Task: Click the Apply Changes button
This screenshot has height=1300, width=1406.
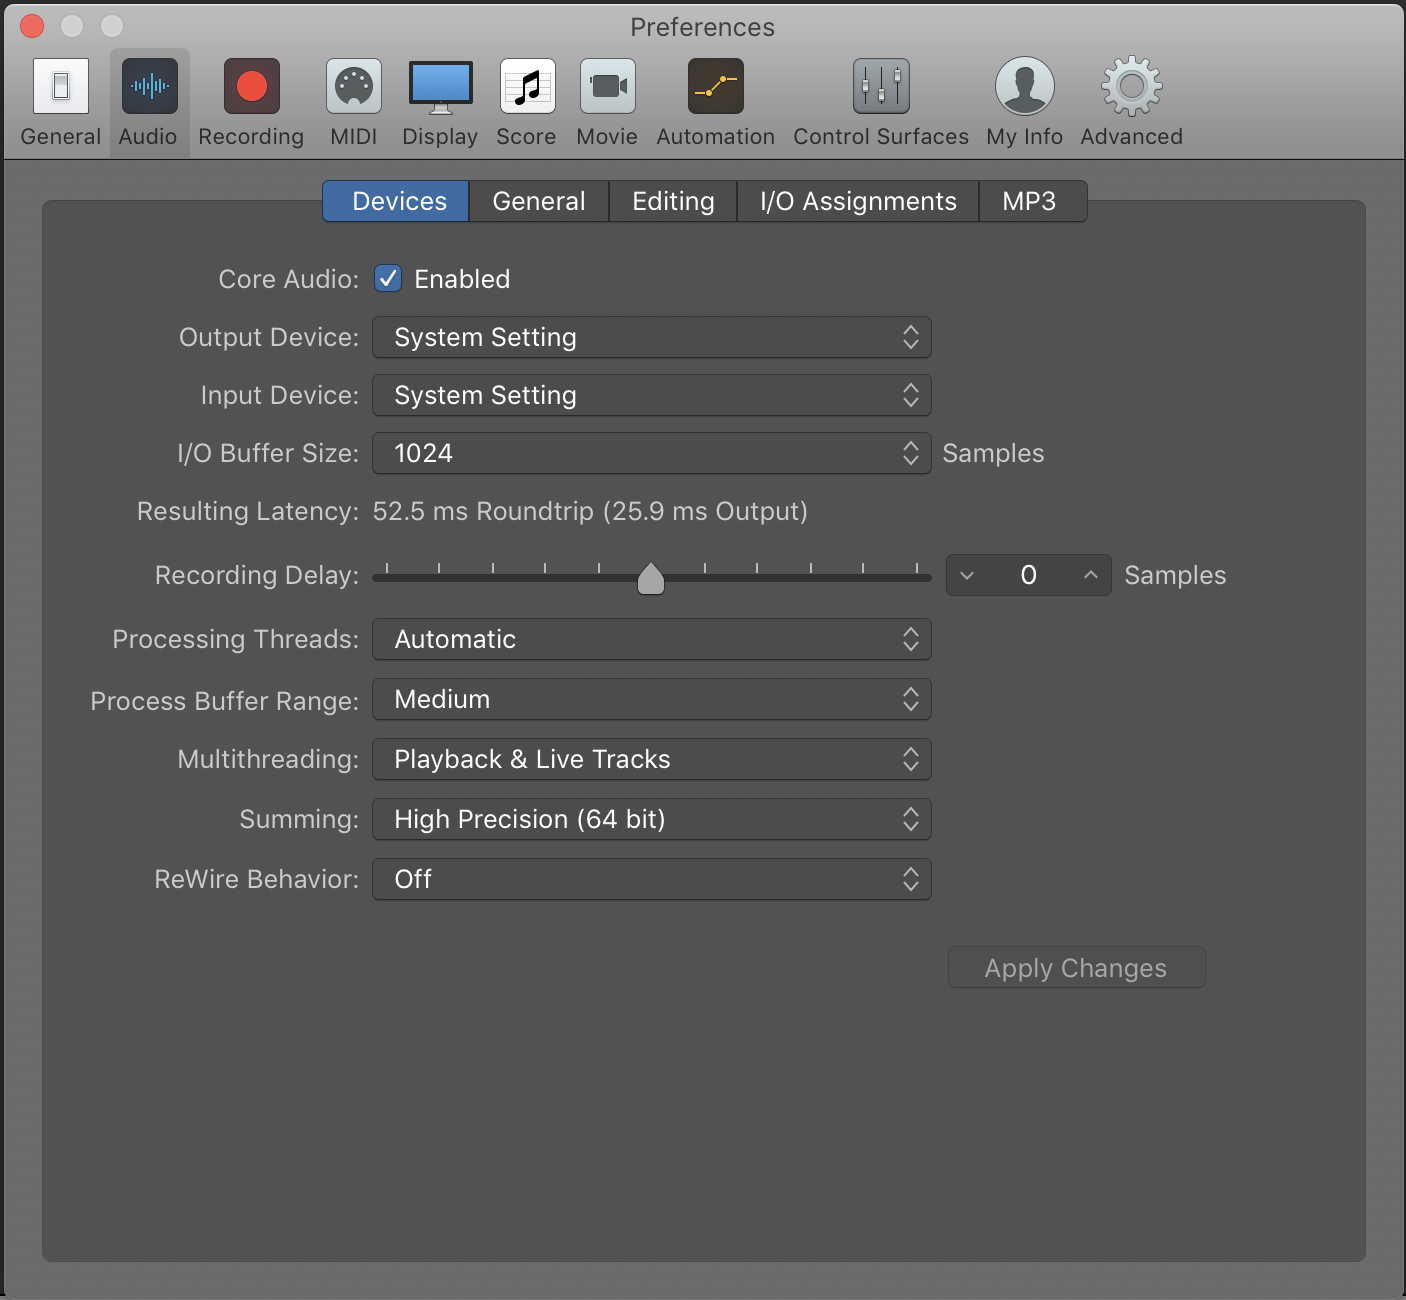Action: (1076, 967)
